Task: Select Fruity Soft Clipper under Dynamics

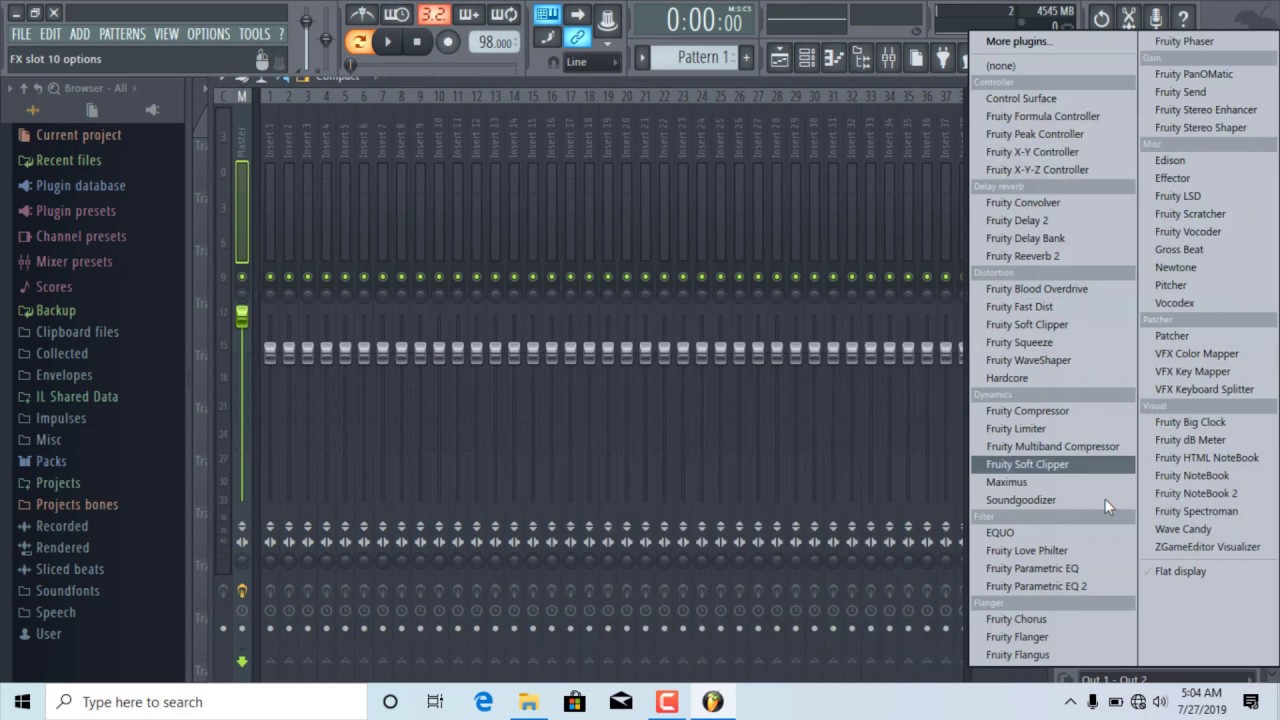Action: 1052,464
